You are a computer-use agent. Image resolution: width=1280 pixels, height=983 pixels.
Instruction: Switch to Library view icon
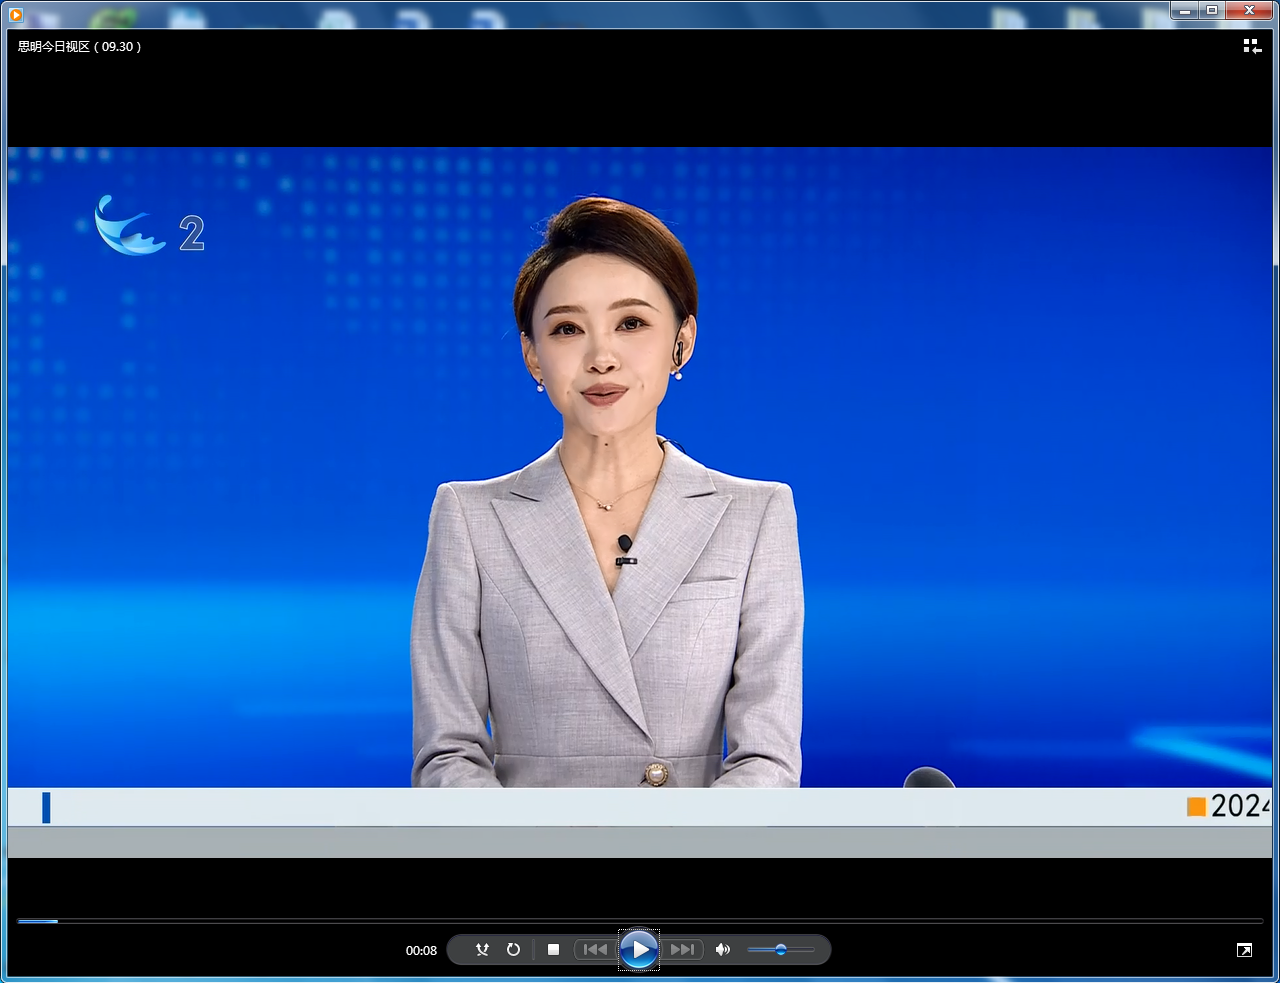(1251, 46)
